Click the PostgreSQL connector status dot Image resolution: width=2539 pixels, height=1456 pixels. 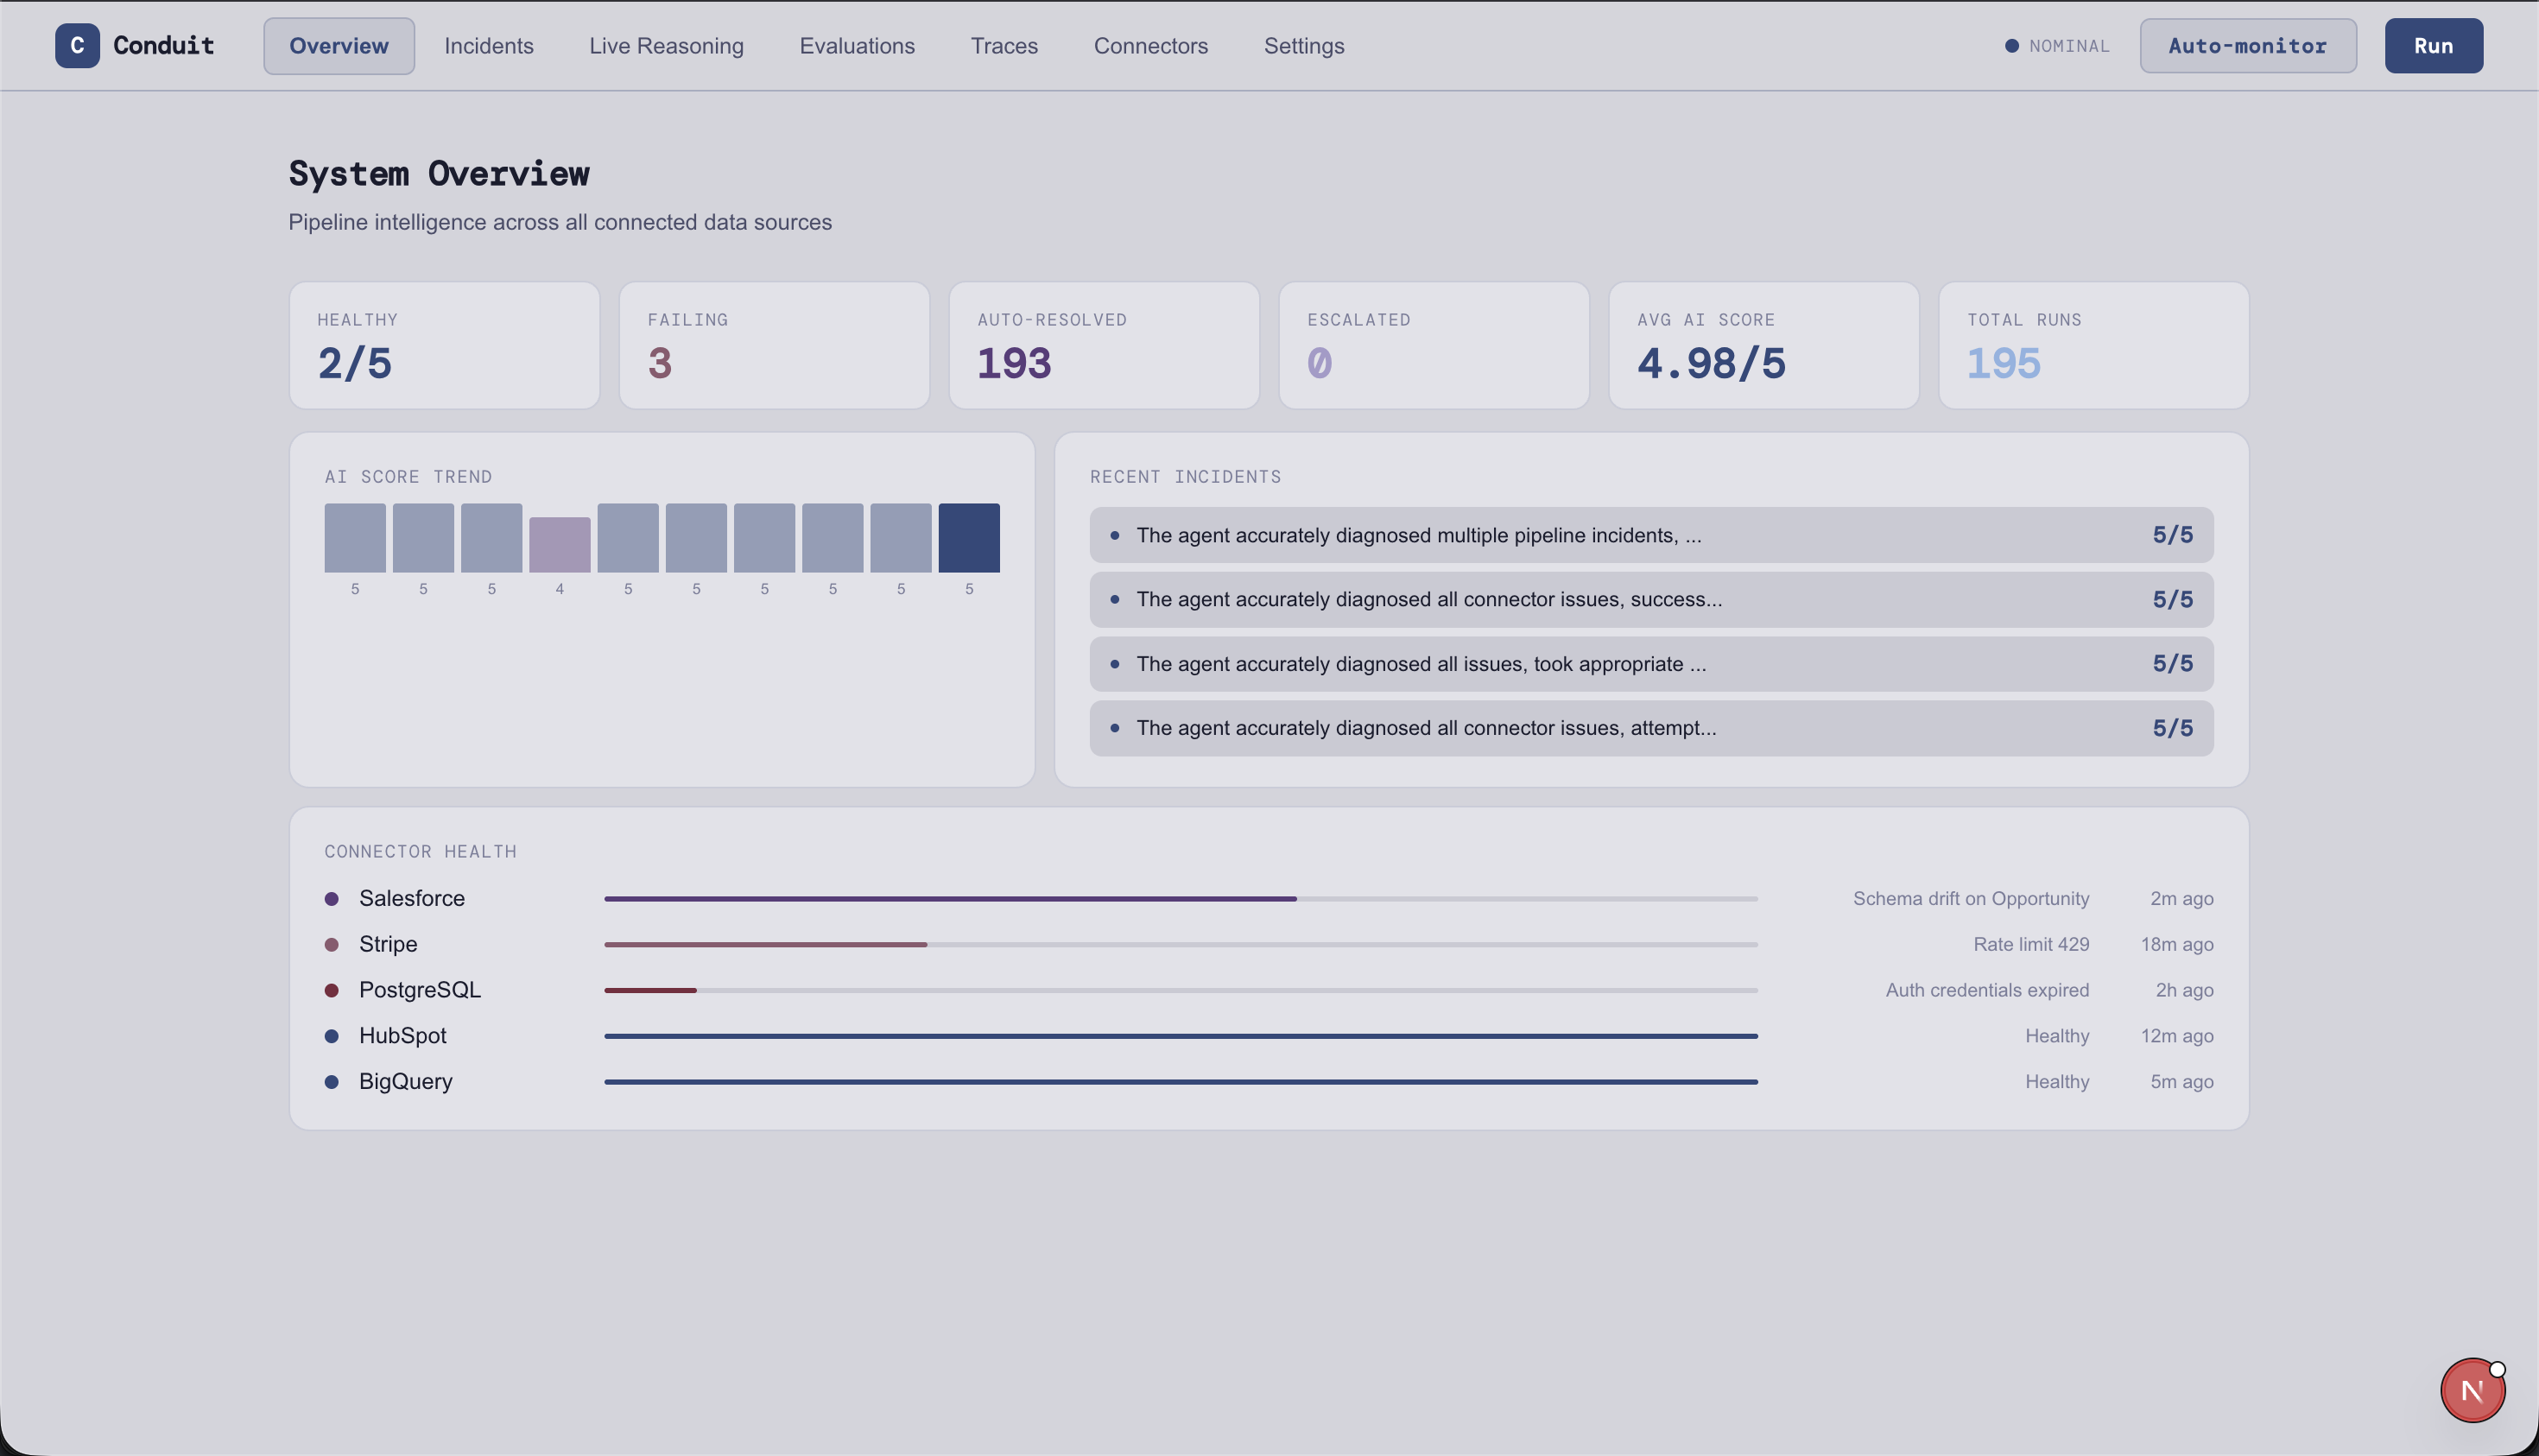(332, 990)
